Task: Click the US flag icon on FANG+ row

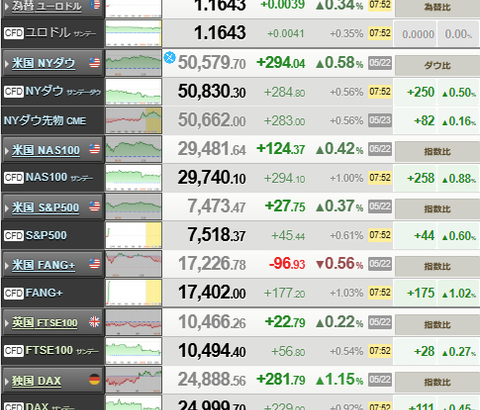Action: (95, 264)
